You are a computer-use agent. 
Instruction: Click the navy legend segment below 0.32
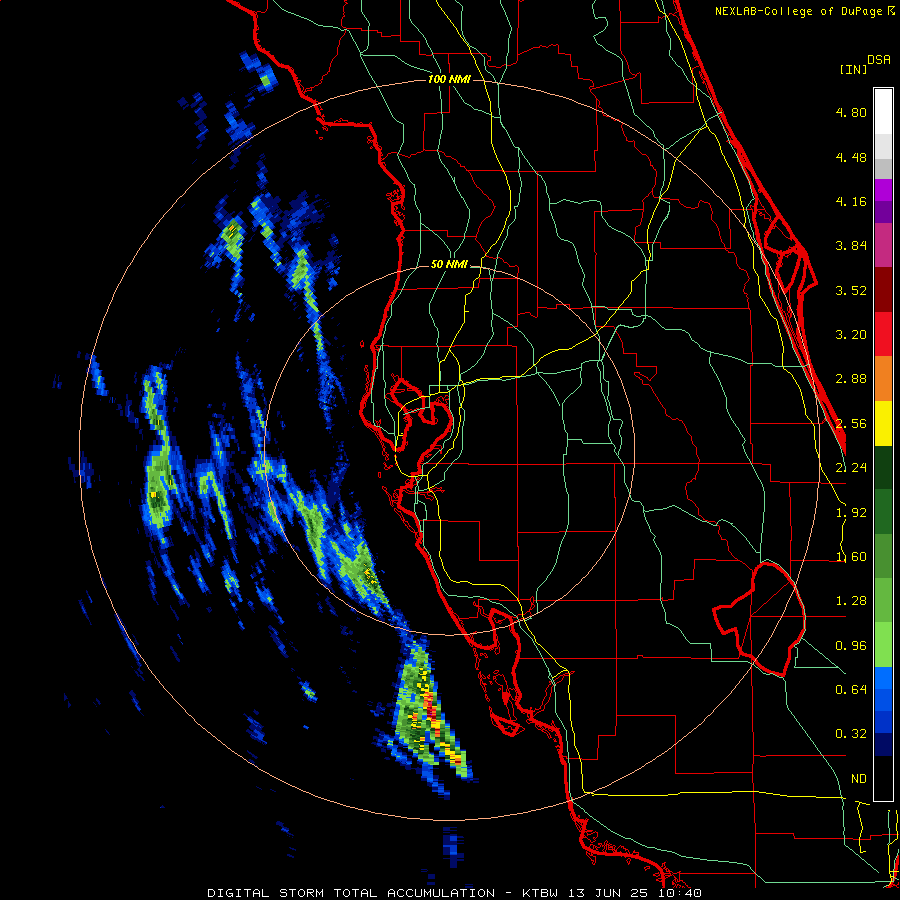pos(883,744)
